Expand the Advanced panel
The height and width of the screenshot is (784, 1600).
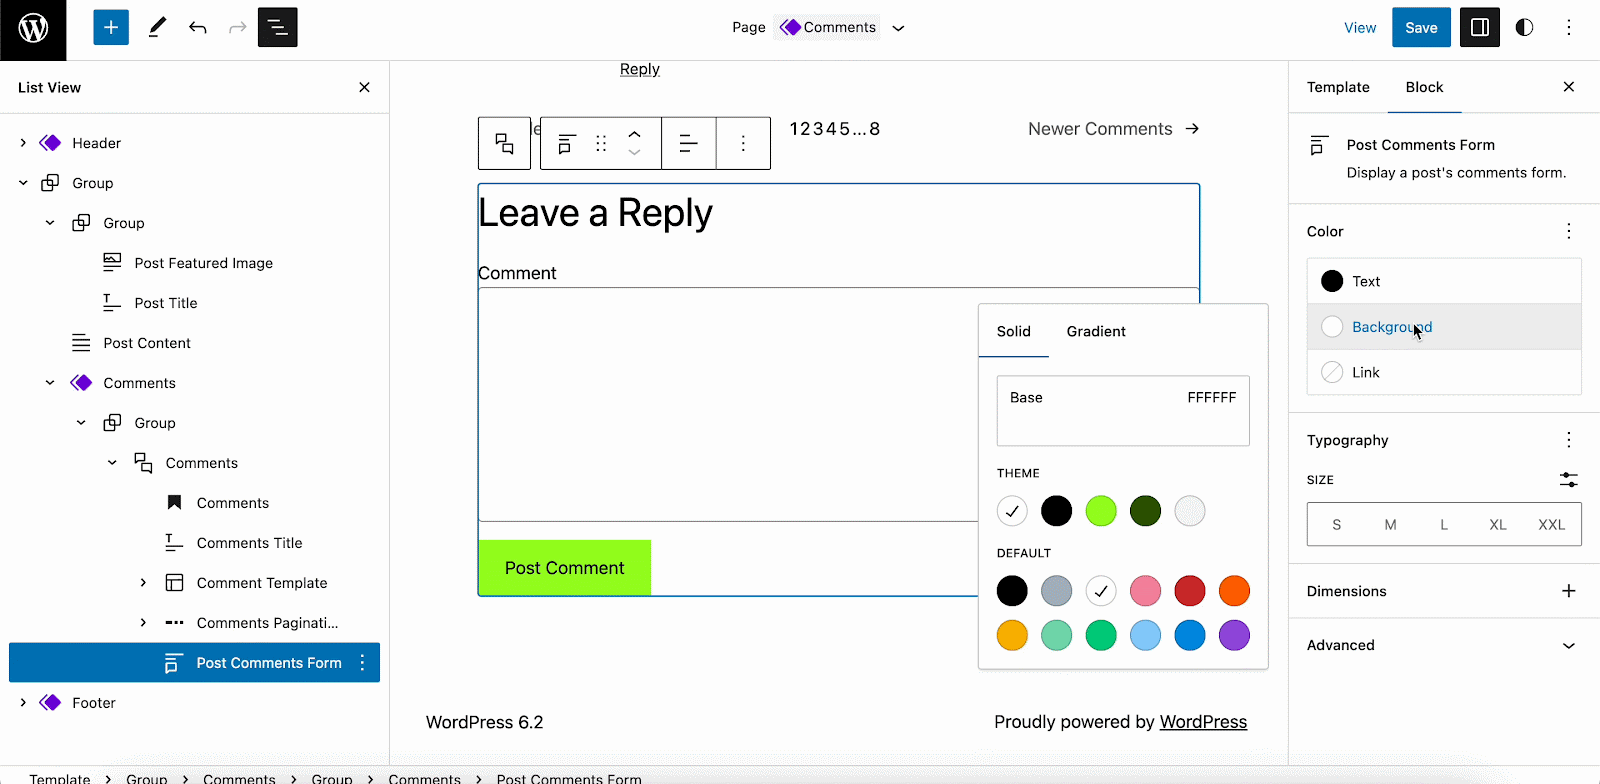[1568, 645]
